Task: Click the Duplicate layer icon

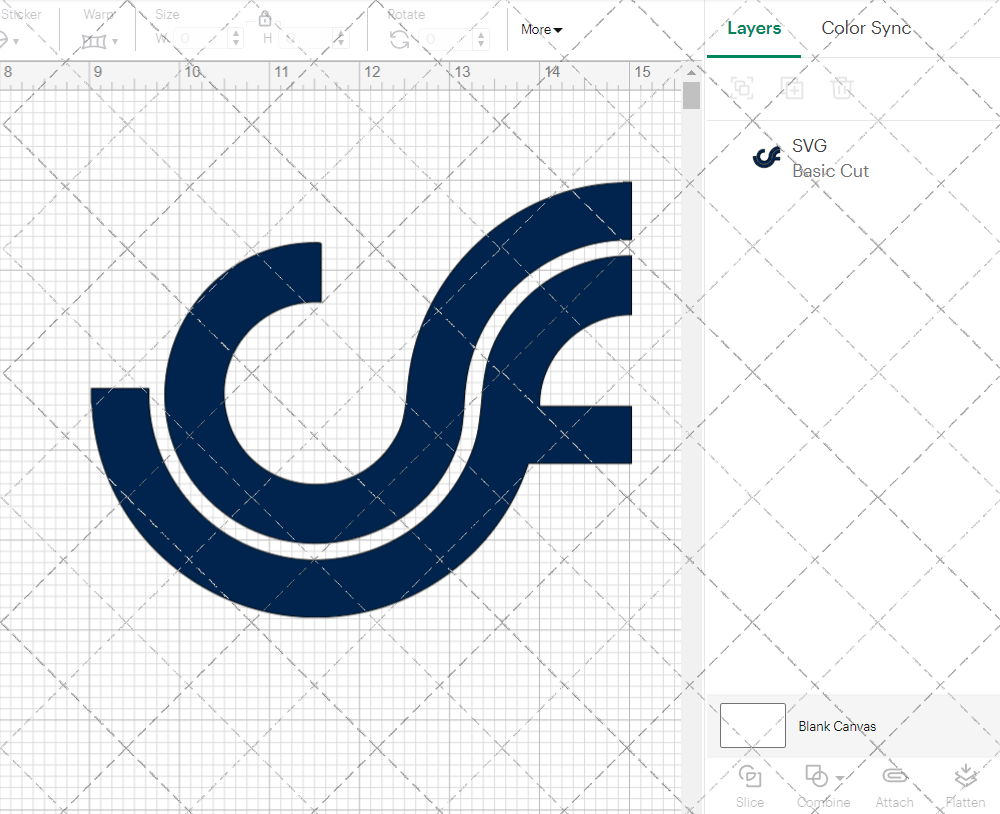Action: 792,88
